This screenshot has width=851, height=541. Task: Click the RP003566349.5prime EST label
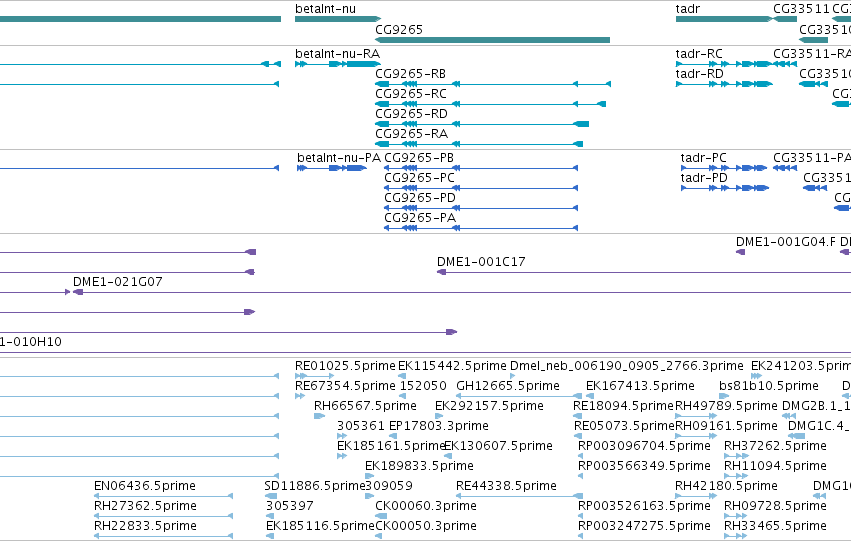(x=644, y=467)
